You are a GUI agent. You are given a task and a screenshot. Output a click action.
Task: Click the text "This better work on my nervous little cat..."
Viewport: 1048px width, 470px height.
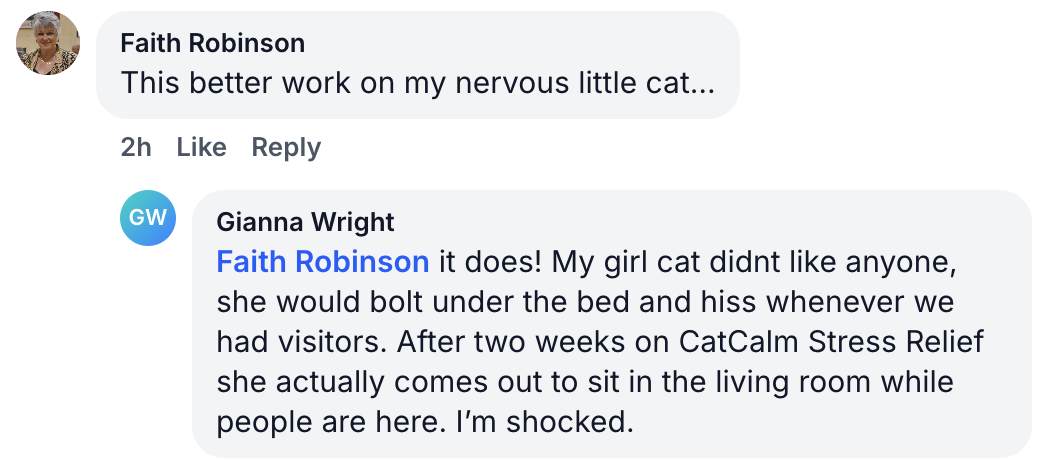tap(417, 82)
